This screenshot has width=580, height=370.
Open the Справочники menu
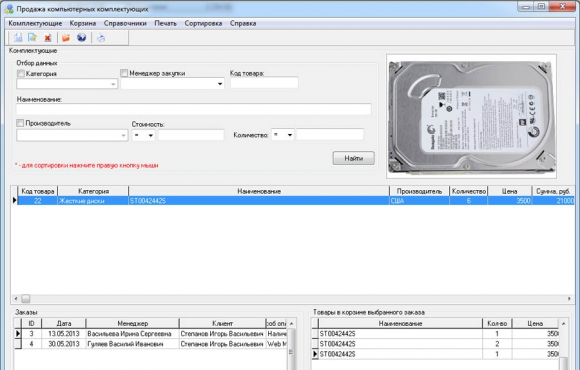(x=125, y=23)
